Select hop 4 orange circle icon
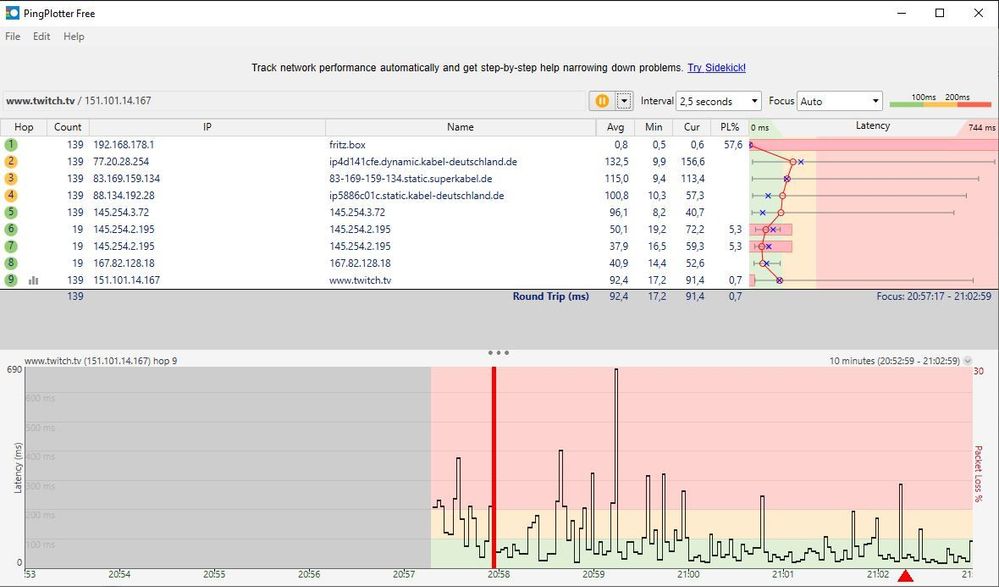The width and height of the screenshot is (999, 587). coord(11,196)
